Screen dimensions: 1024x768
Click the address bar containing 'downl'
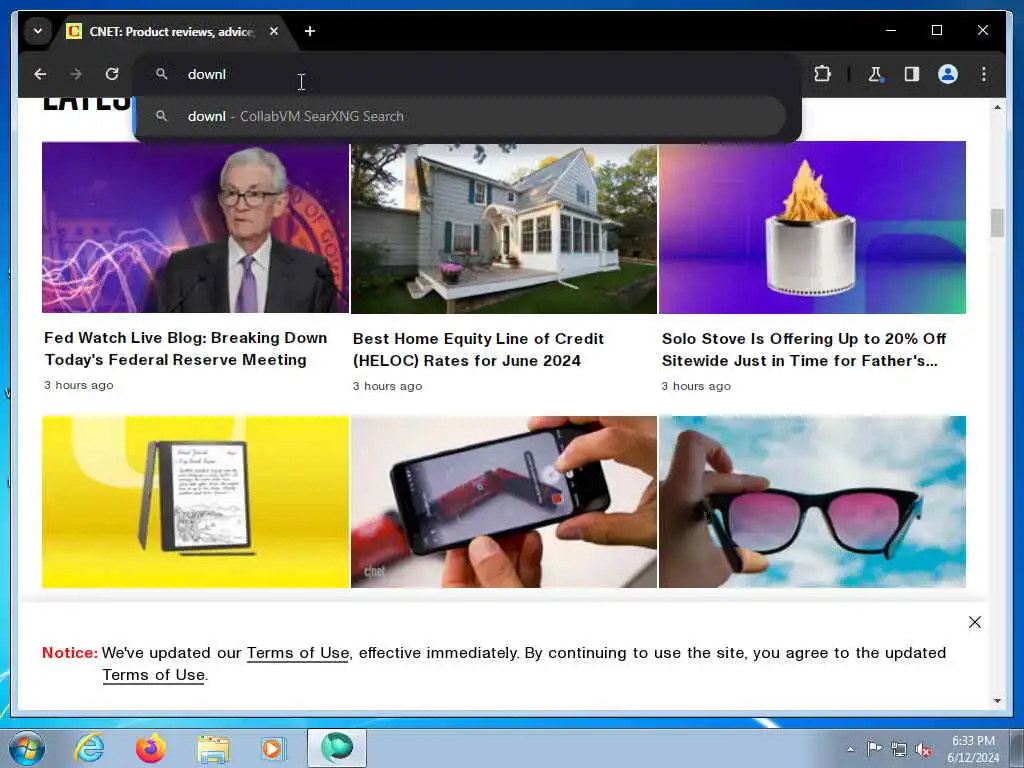coord(467,74)
